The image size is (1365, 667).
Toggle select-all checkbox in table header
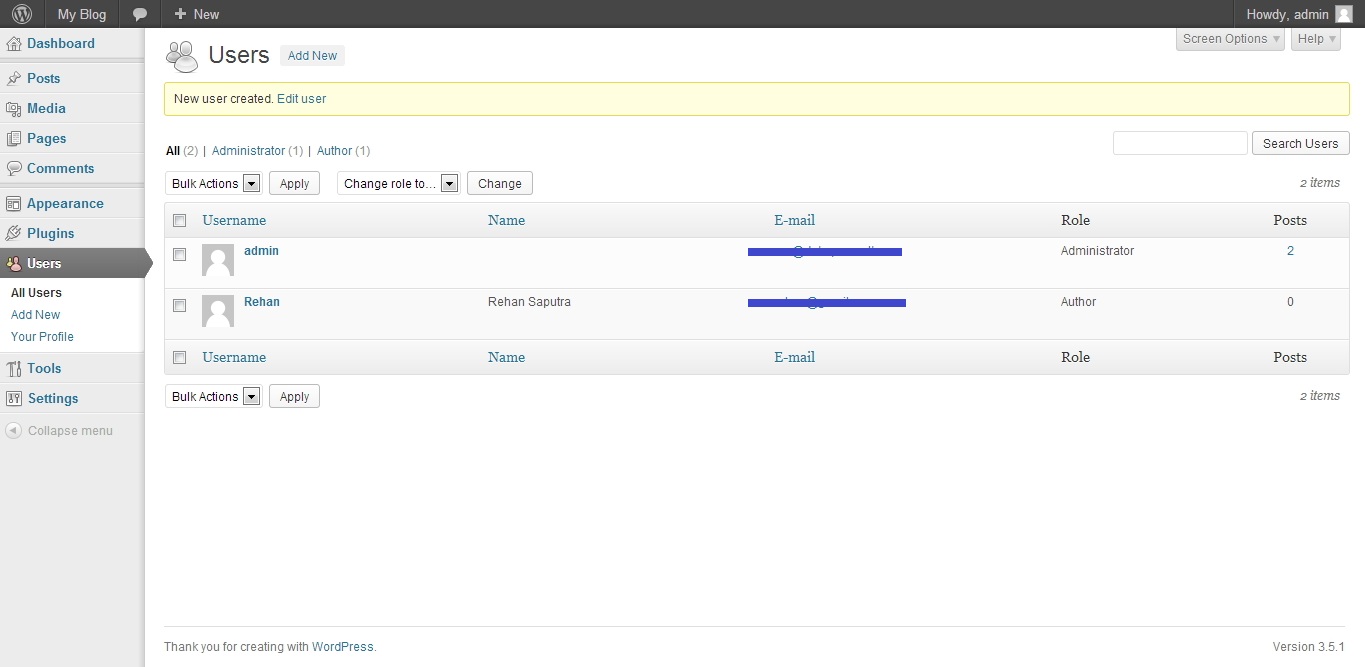click(180, 220)
